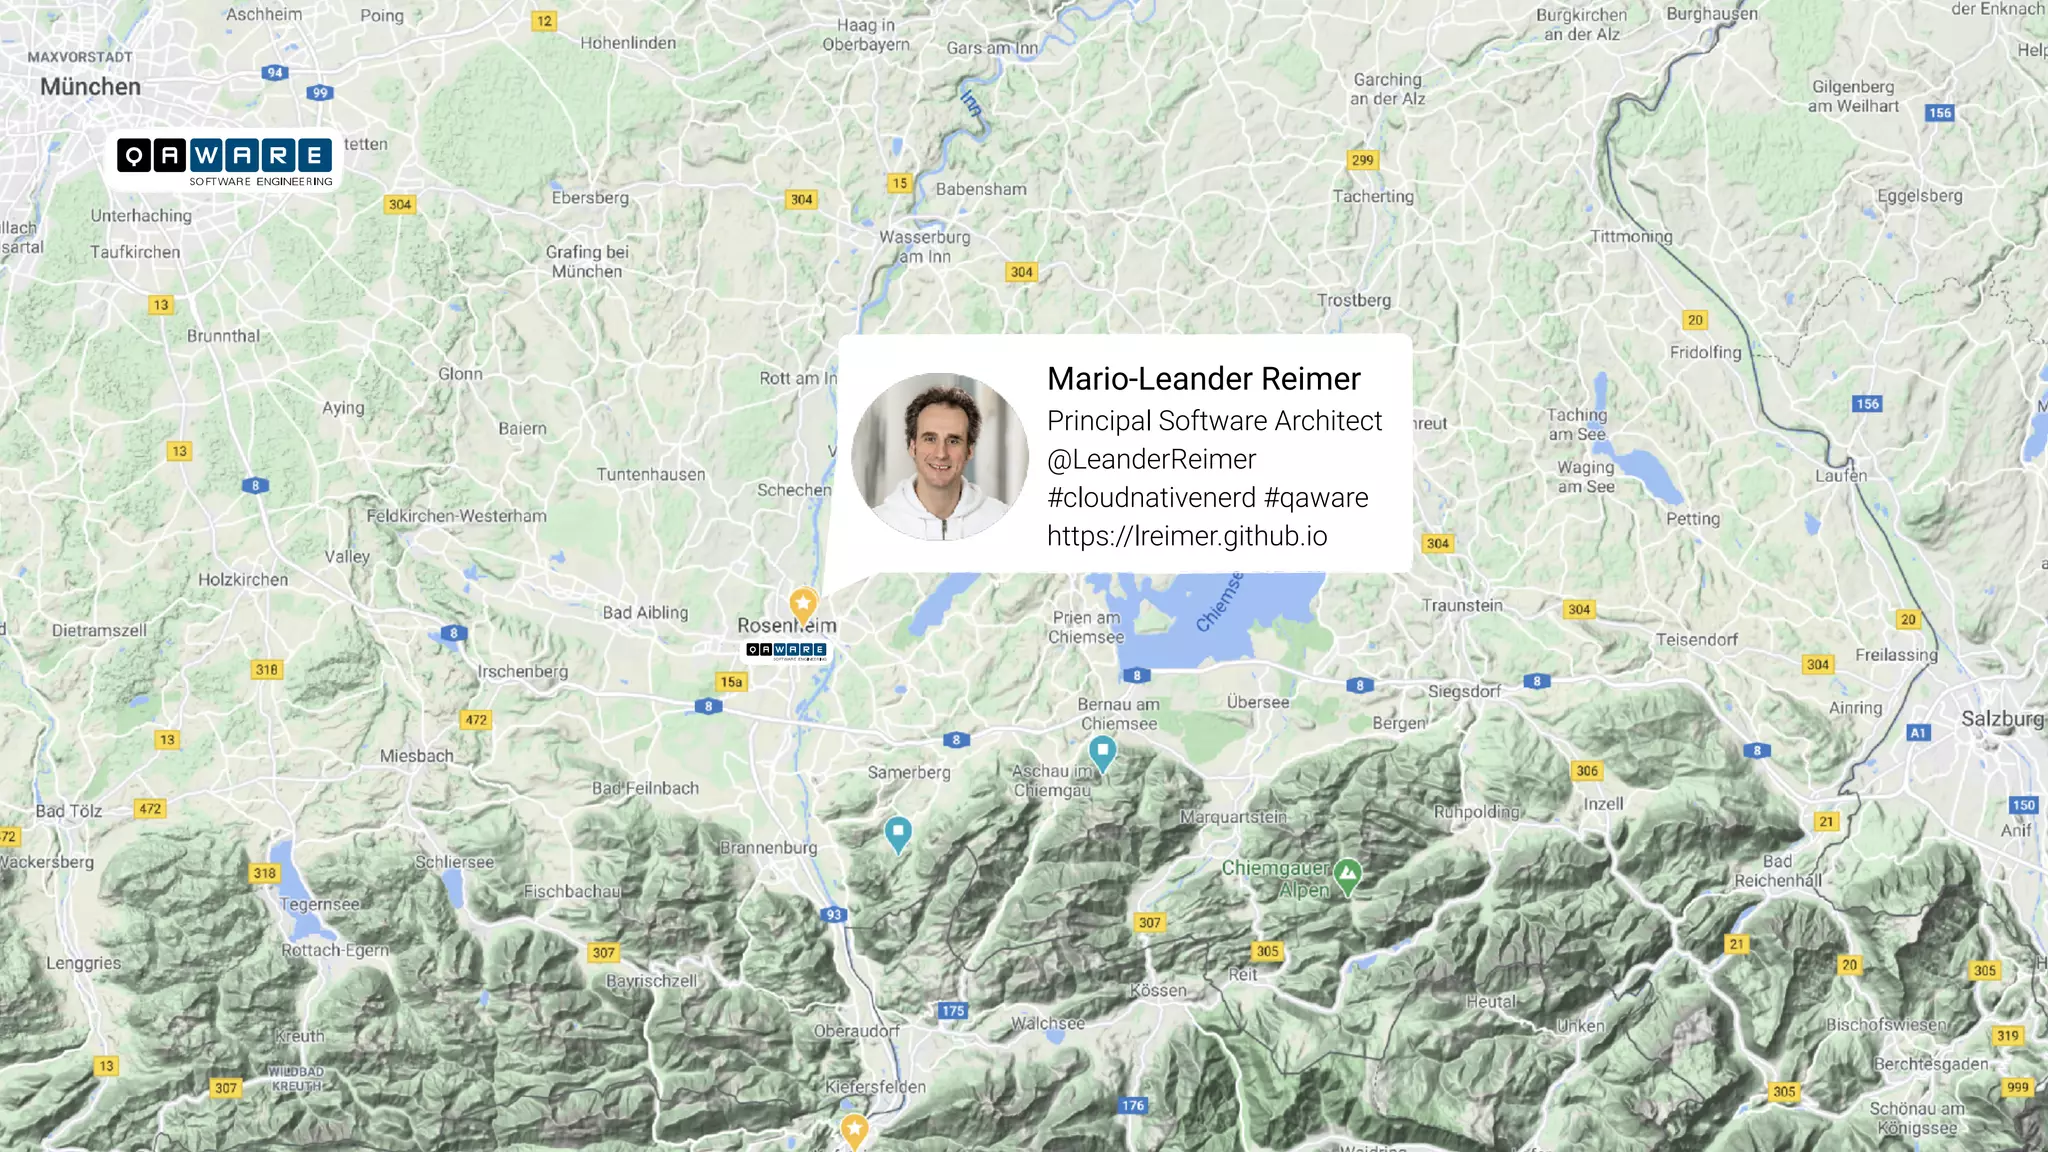2048x1152 pixels.
Task: Click the 15a road shield near Rosenheim
Action: (732, 682)
